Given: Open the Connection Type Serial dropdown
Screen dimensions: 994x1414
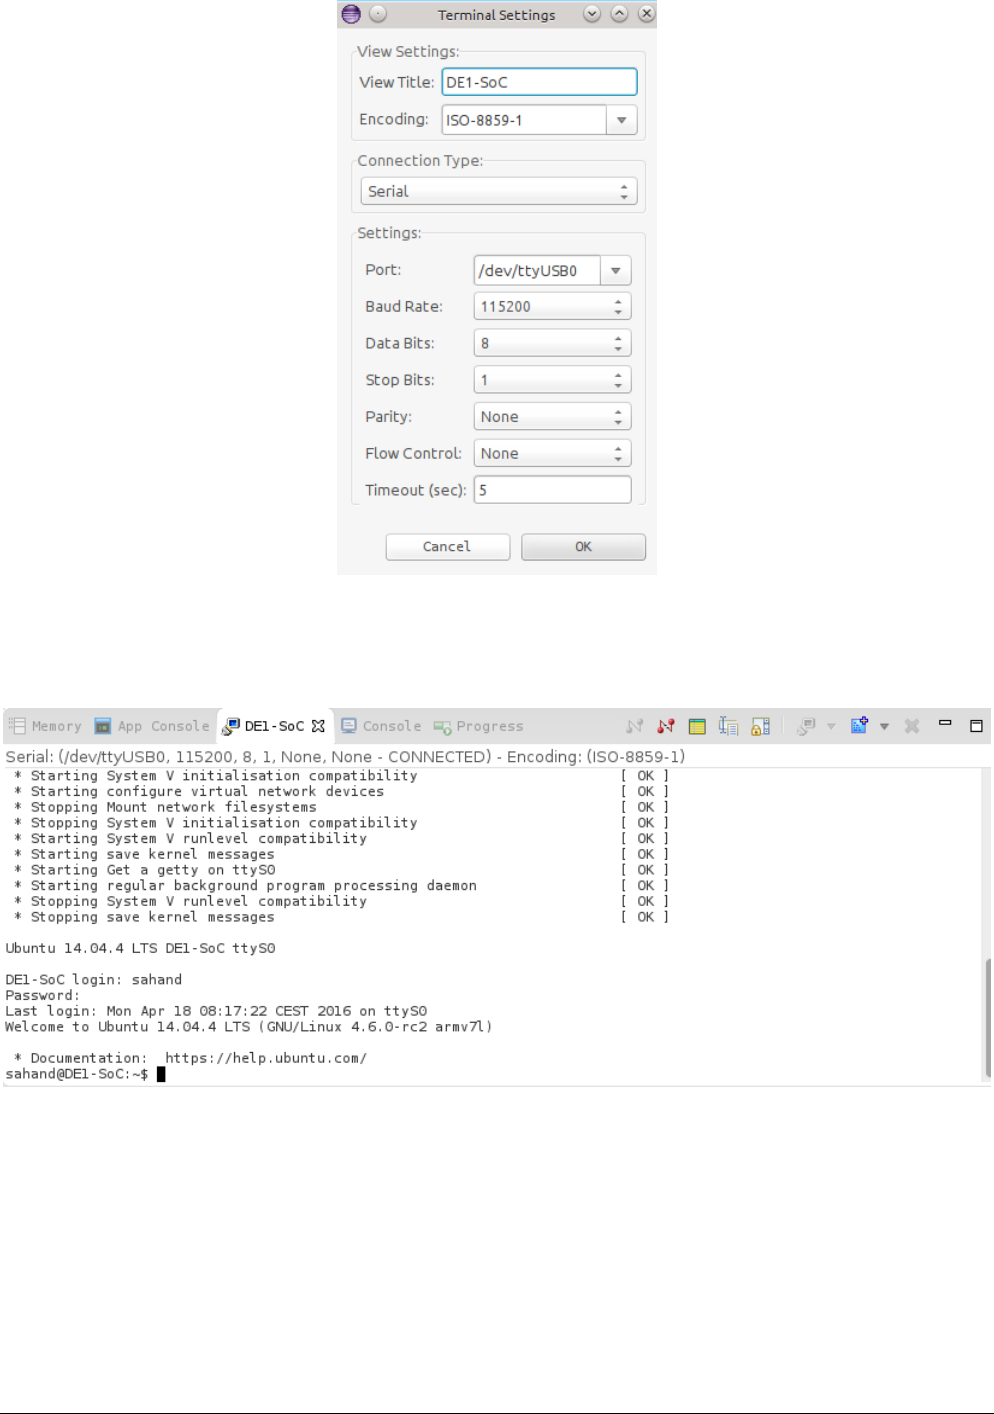Looking at the screenshot, I should point(498,191).
